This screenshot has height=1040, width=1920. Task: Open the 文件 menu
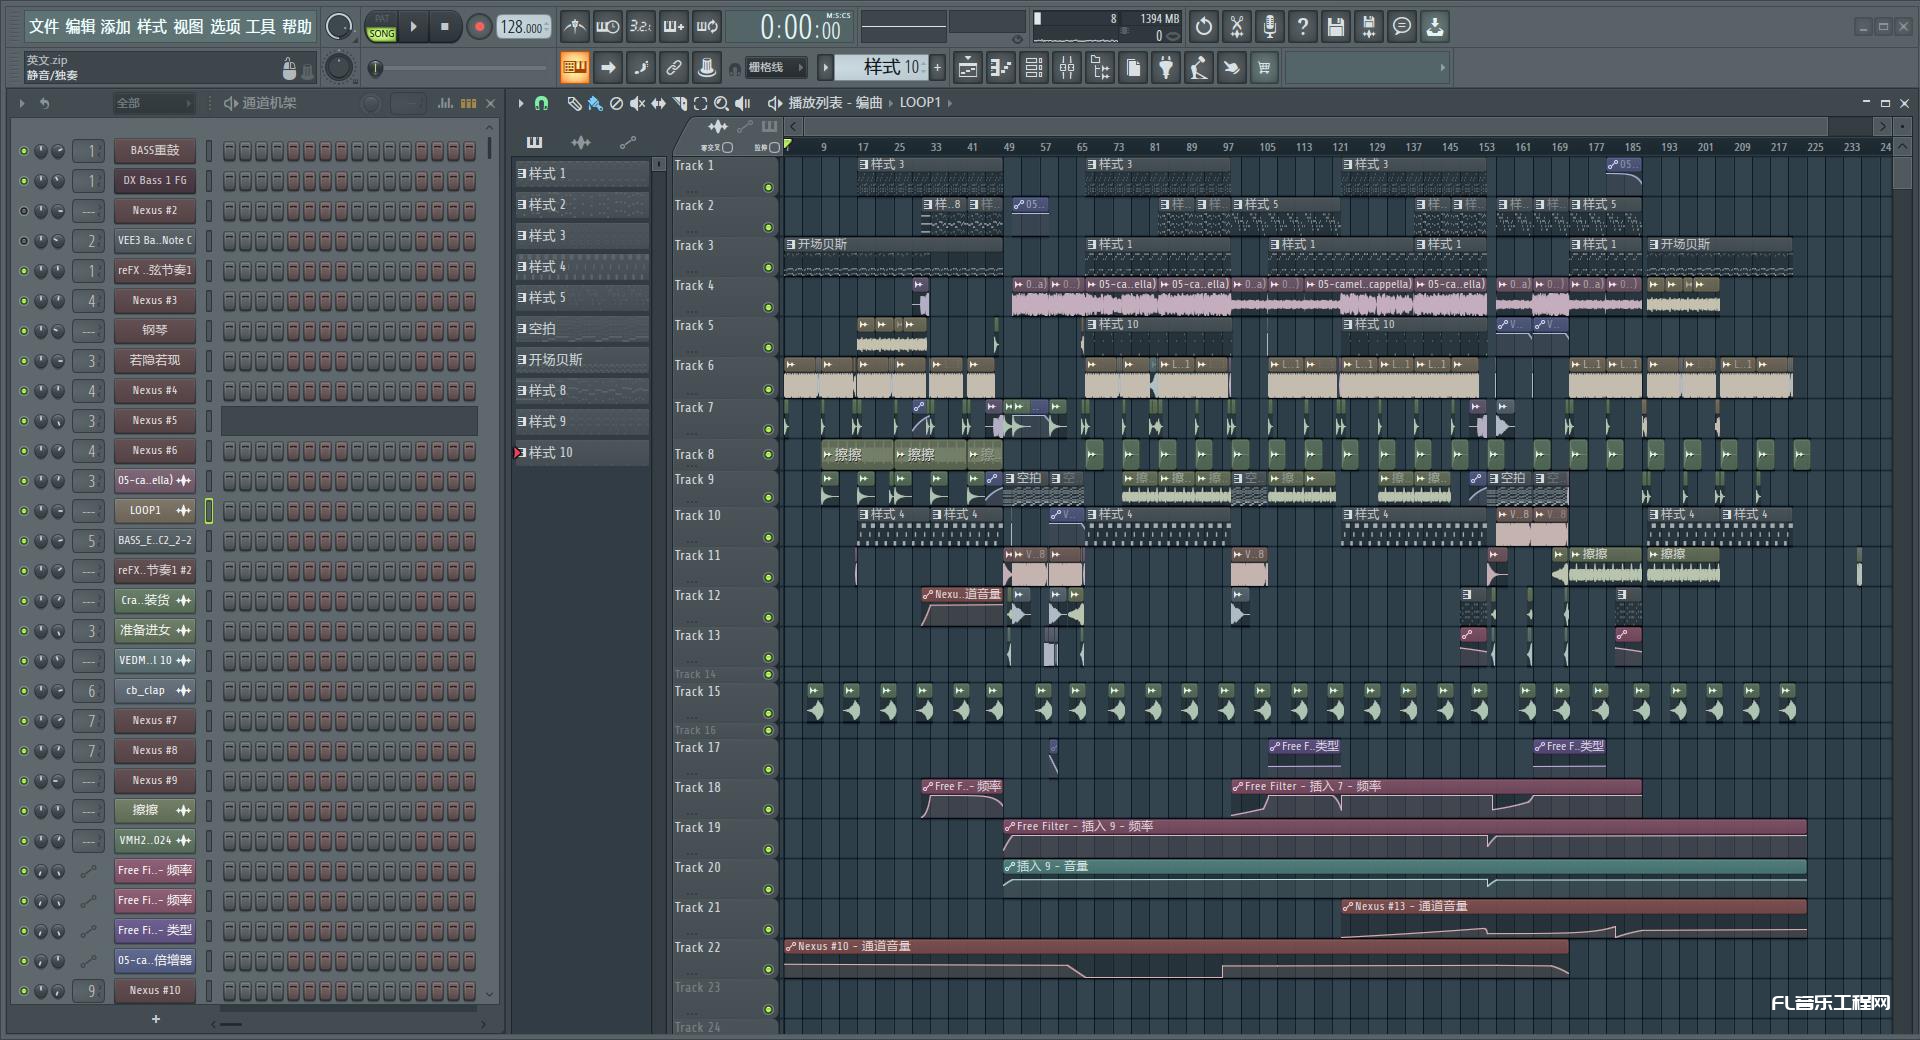(44, 27)
